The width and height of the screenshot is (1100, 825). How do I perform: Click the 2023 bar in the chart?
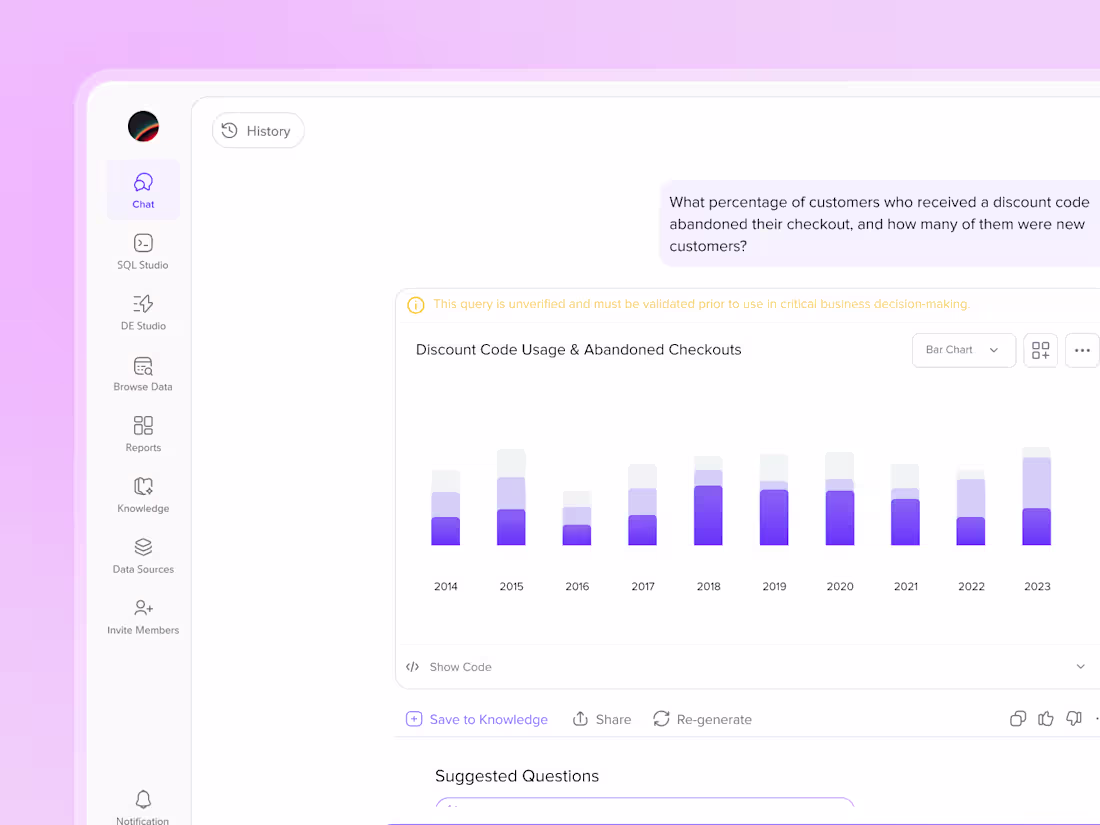click(1037, 496)
